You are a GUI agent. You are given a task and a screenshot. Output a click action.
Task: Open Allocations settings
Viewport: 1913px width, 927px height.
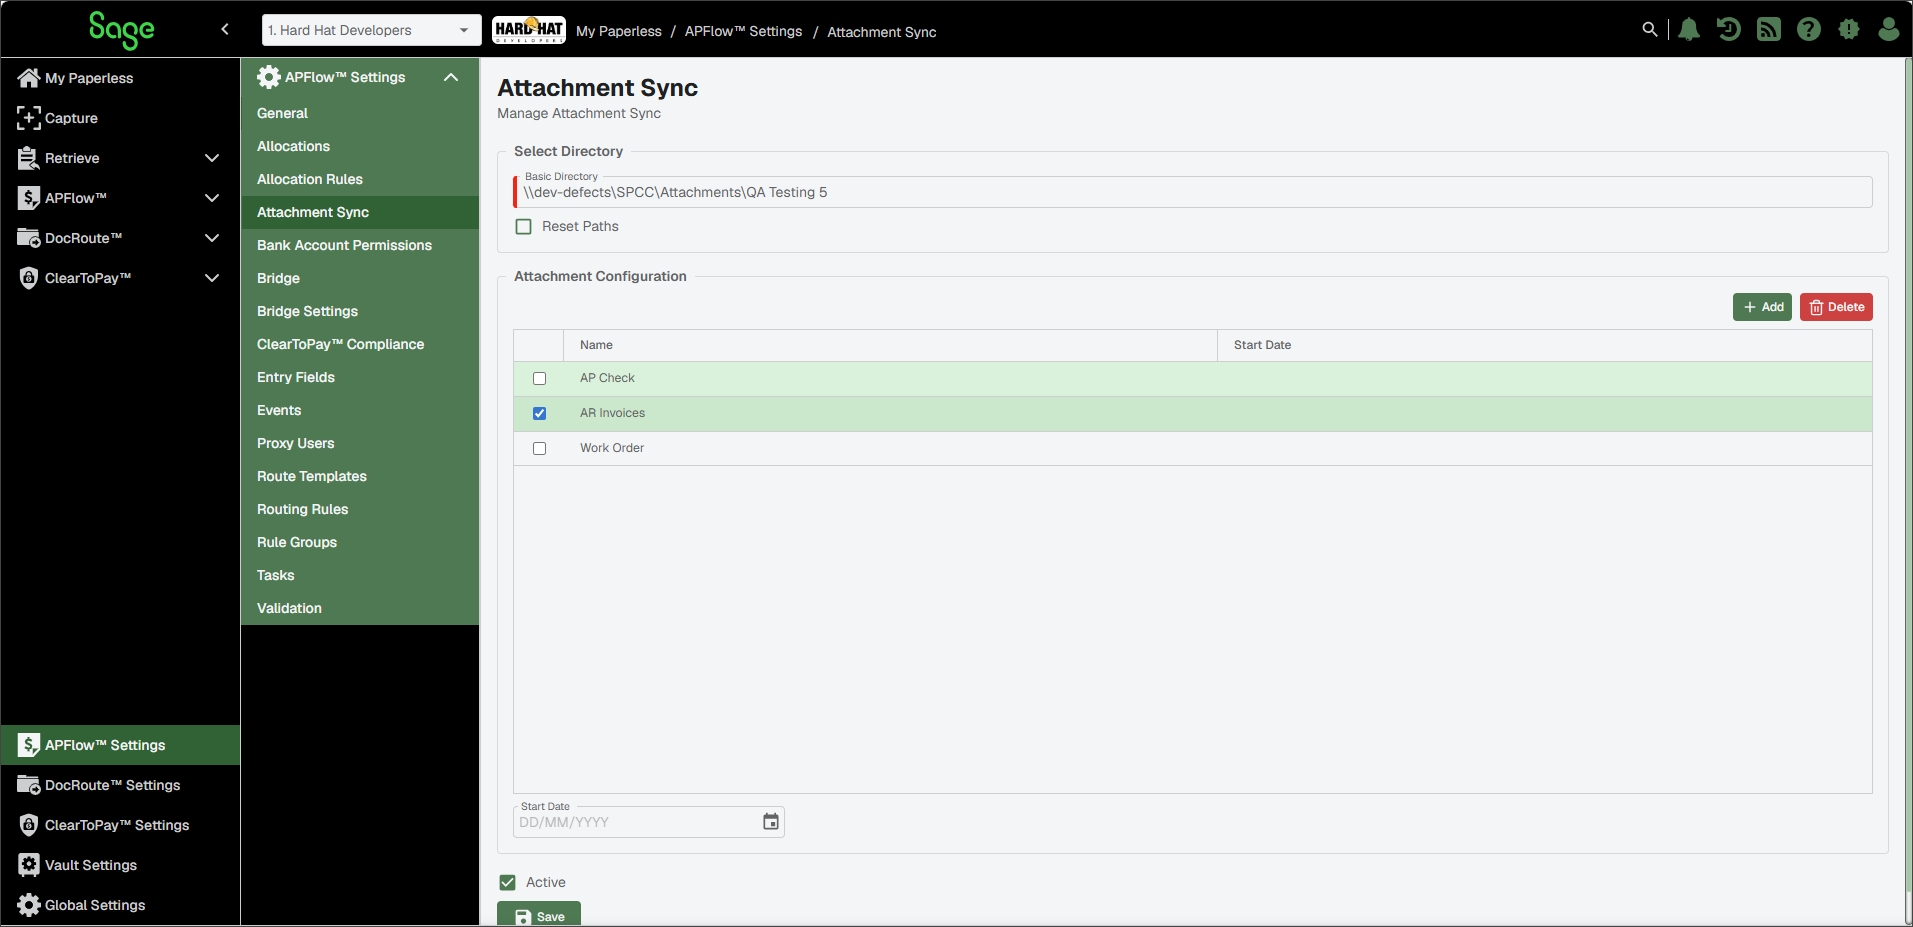point(360,146)
